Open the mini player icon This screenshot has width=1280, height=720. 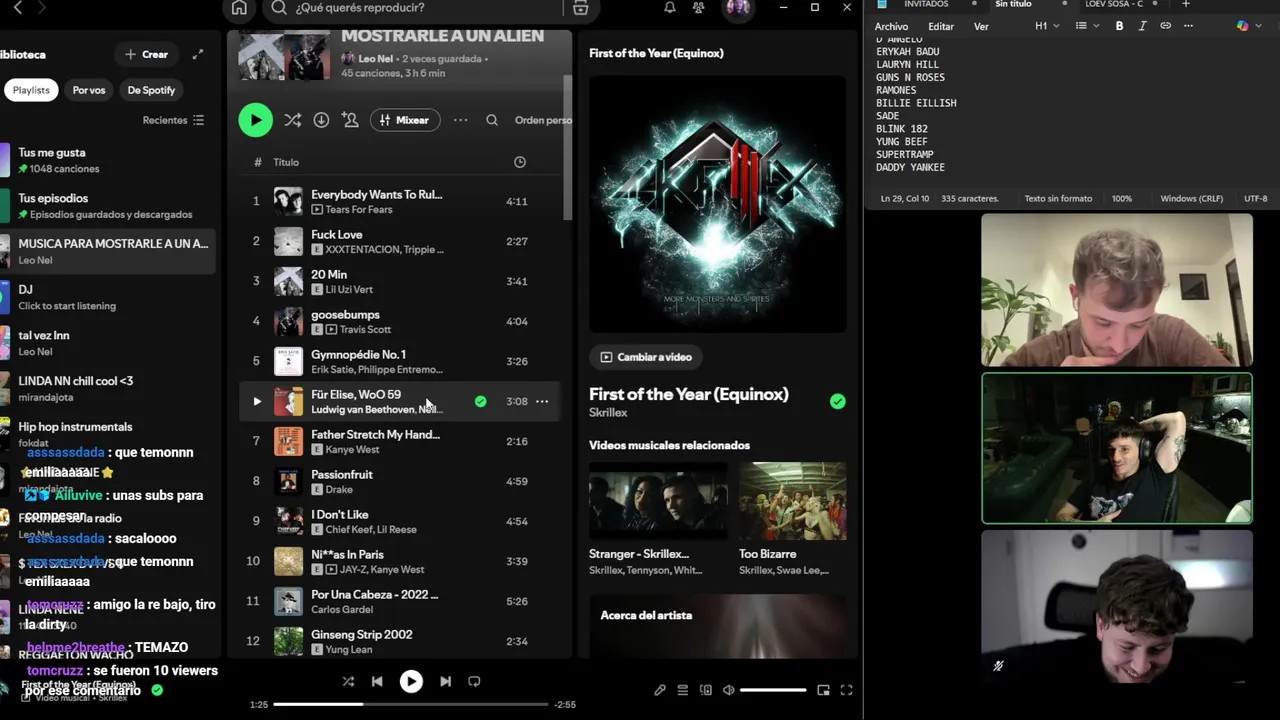click(823, 690)
